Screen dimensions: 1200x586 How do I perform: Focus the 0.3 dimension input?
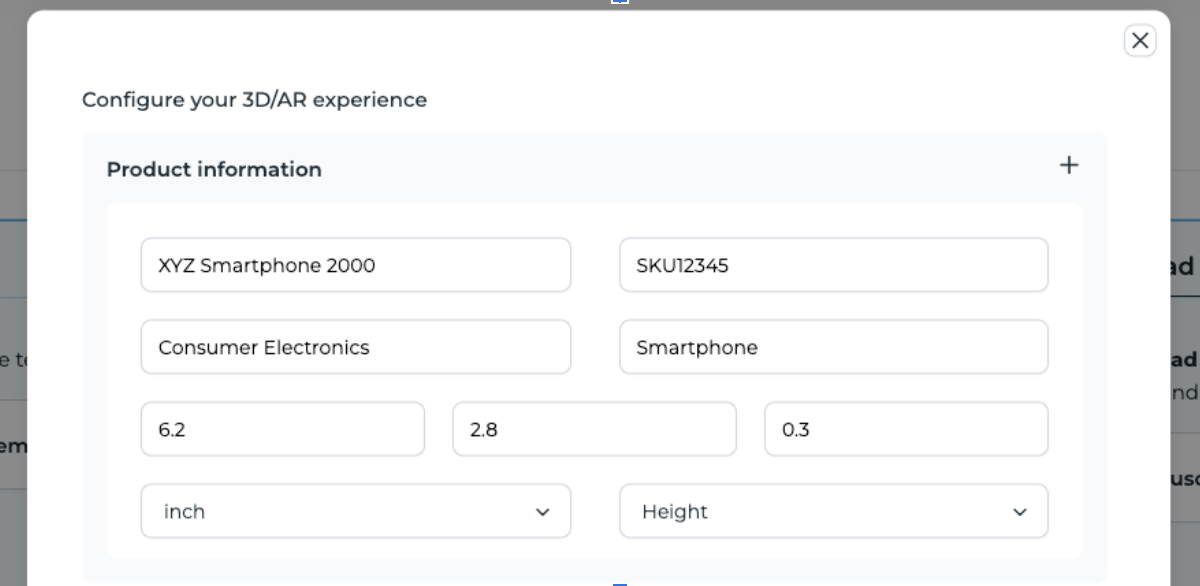[x=906, y=429]
